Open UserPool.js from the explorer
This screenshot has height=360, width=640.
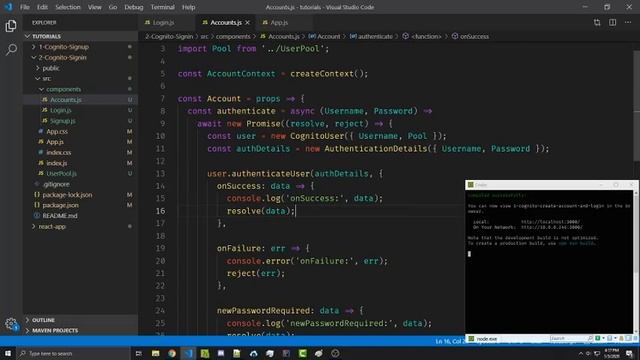(x=61, y=173)
